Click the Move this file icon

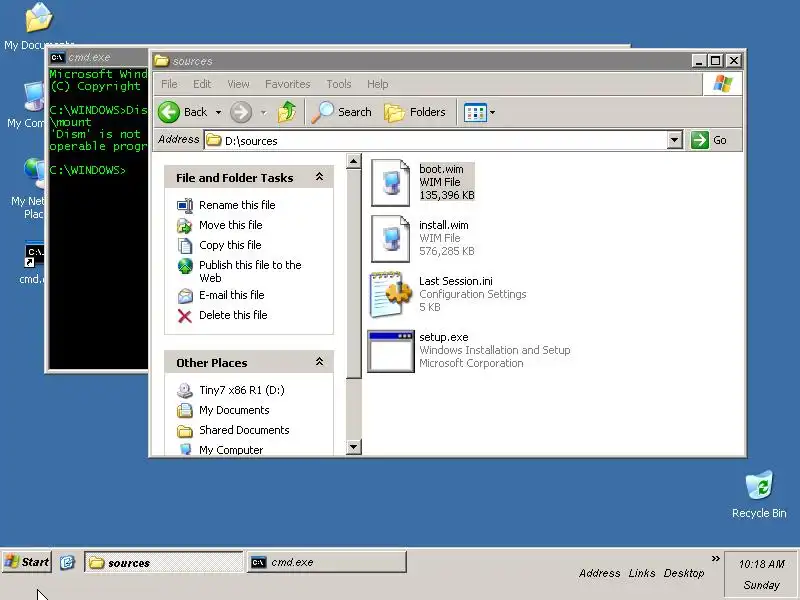click(185, 225)
